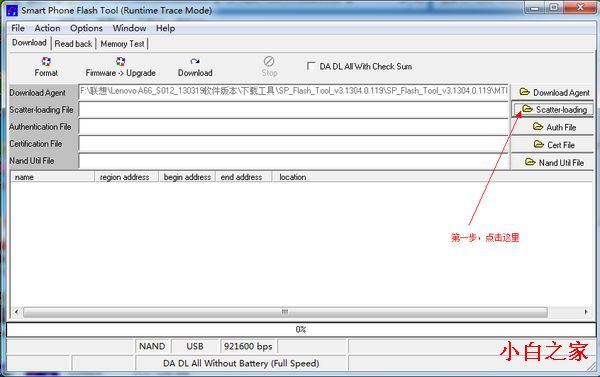Screen dimensions: 600x377
Task: Enable DA DL All With Check Sum
Action: click(x=311, y=66)
